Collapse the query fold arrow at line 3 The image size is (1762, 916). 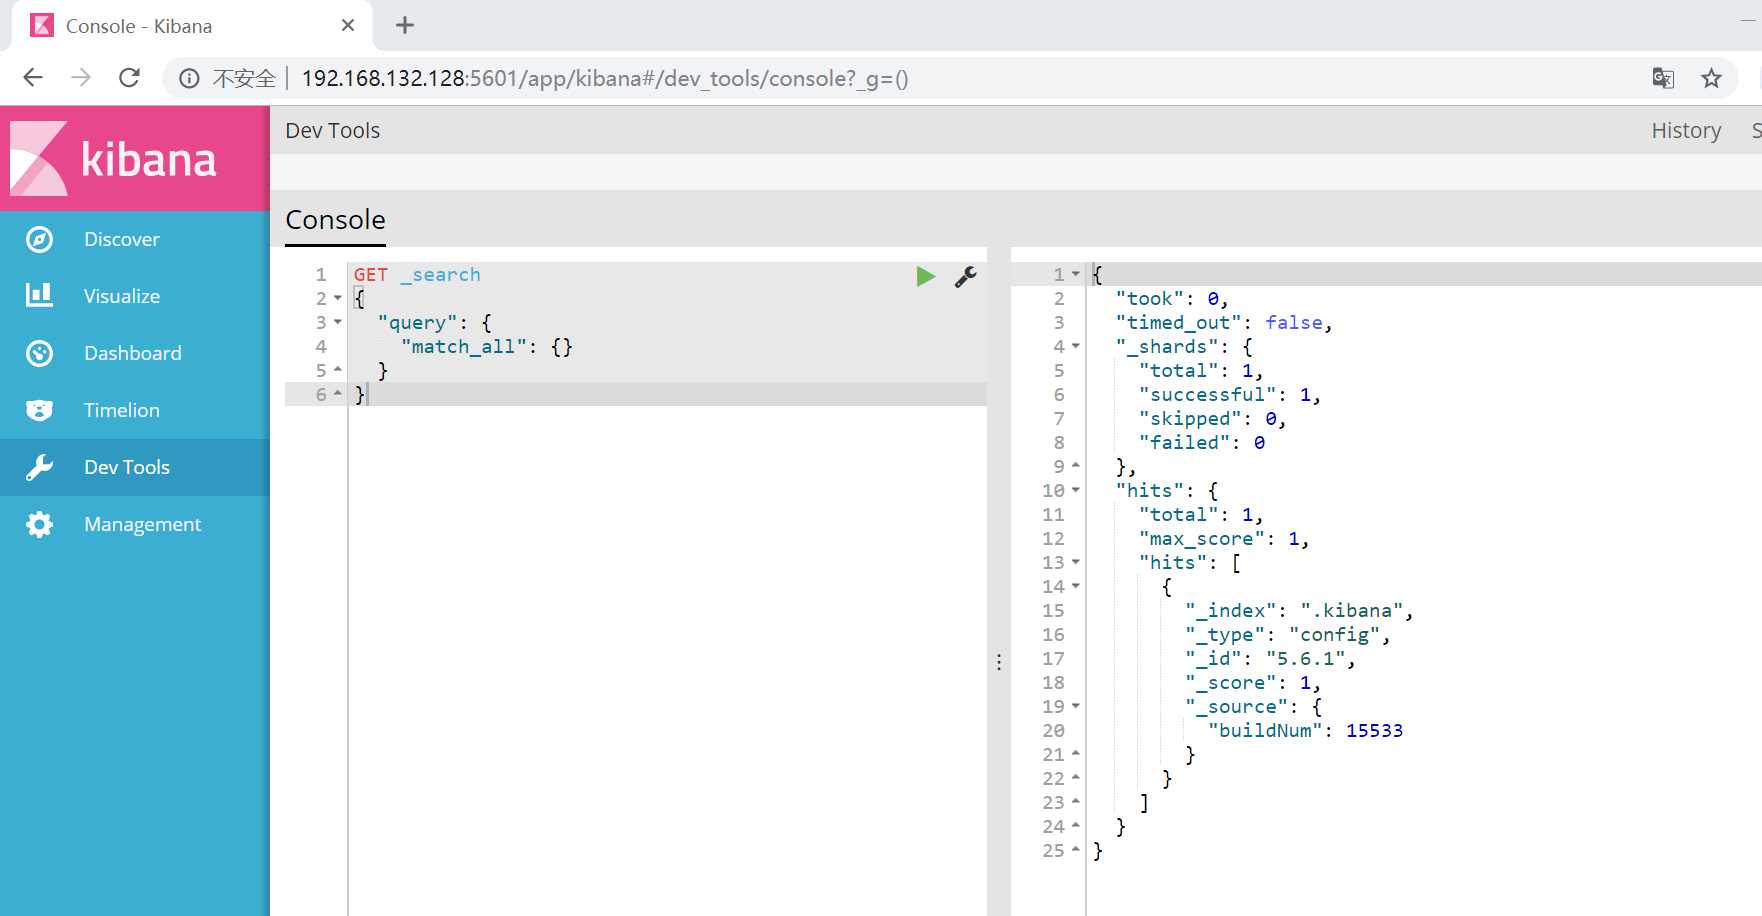click(x=337, y=322)
